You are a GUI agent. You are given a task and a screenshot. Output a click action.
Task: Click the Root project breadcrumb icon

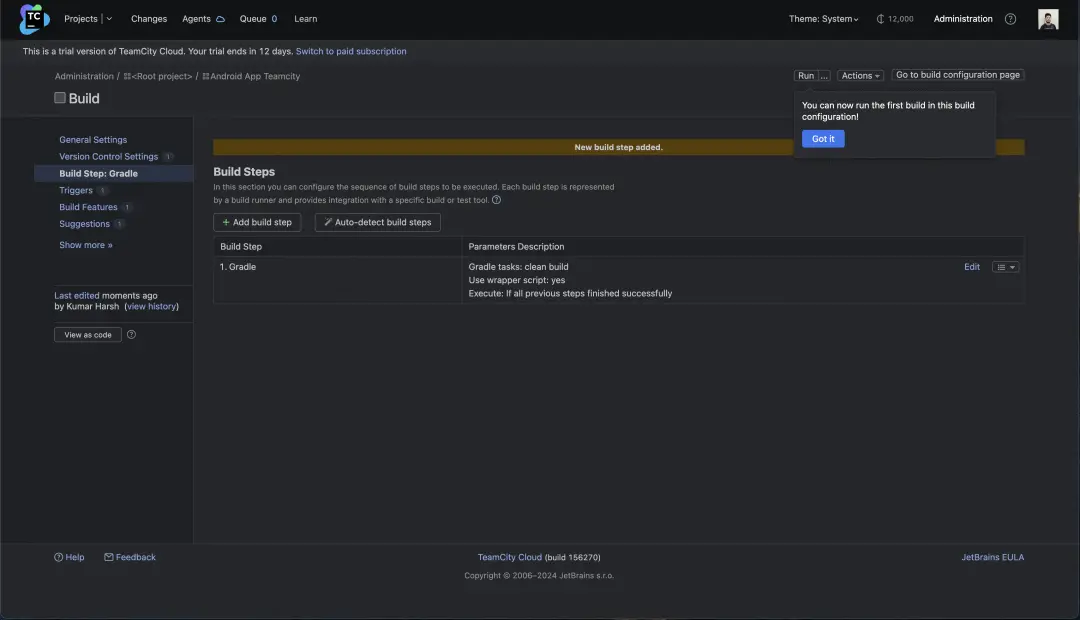[x=128, y=76]
